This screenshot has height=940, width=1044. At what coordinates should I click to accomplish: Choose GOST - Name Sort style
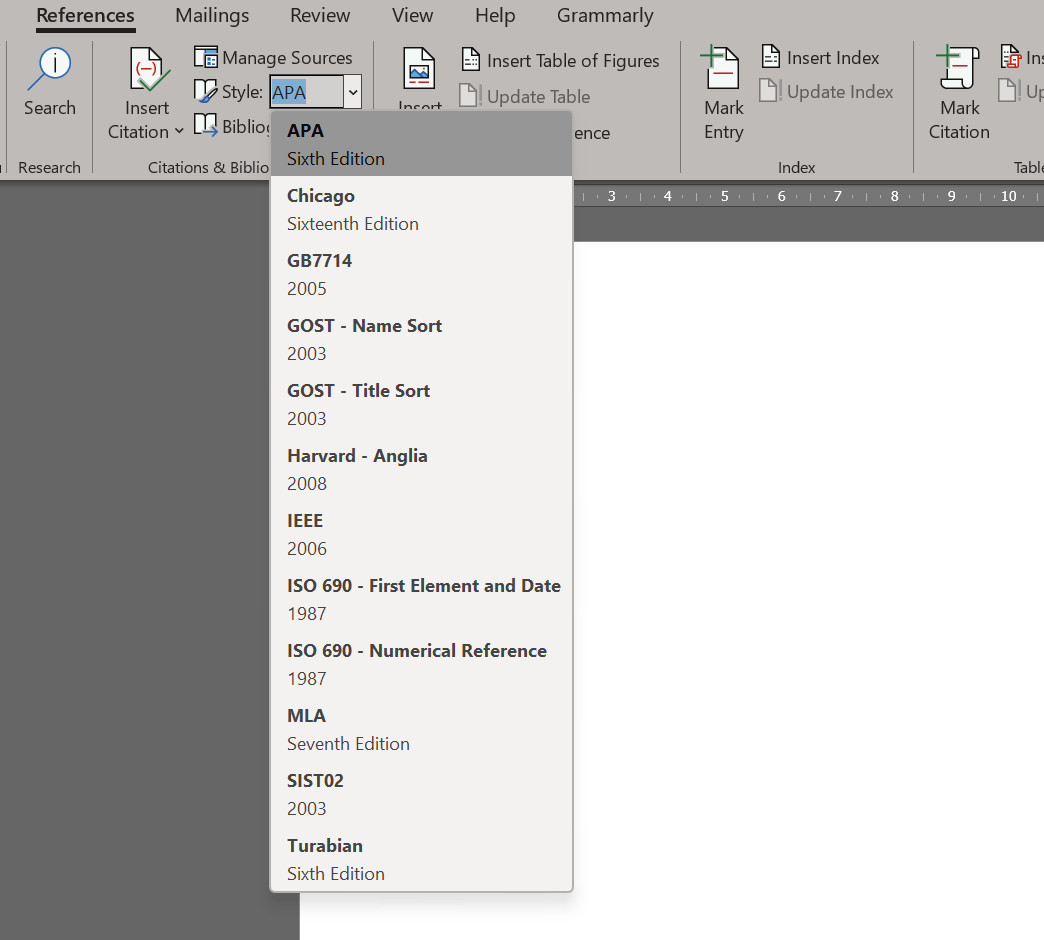[421, 340]
